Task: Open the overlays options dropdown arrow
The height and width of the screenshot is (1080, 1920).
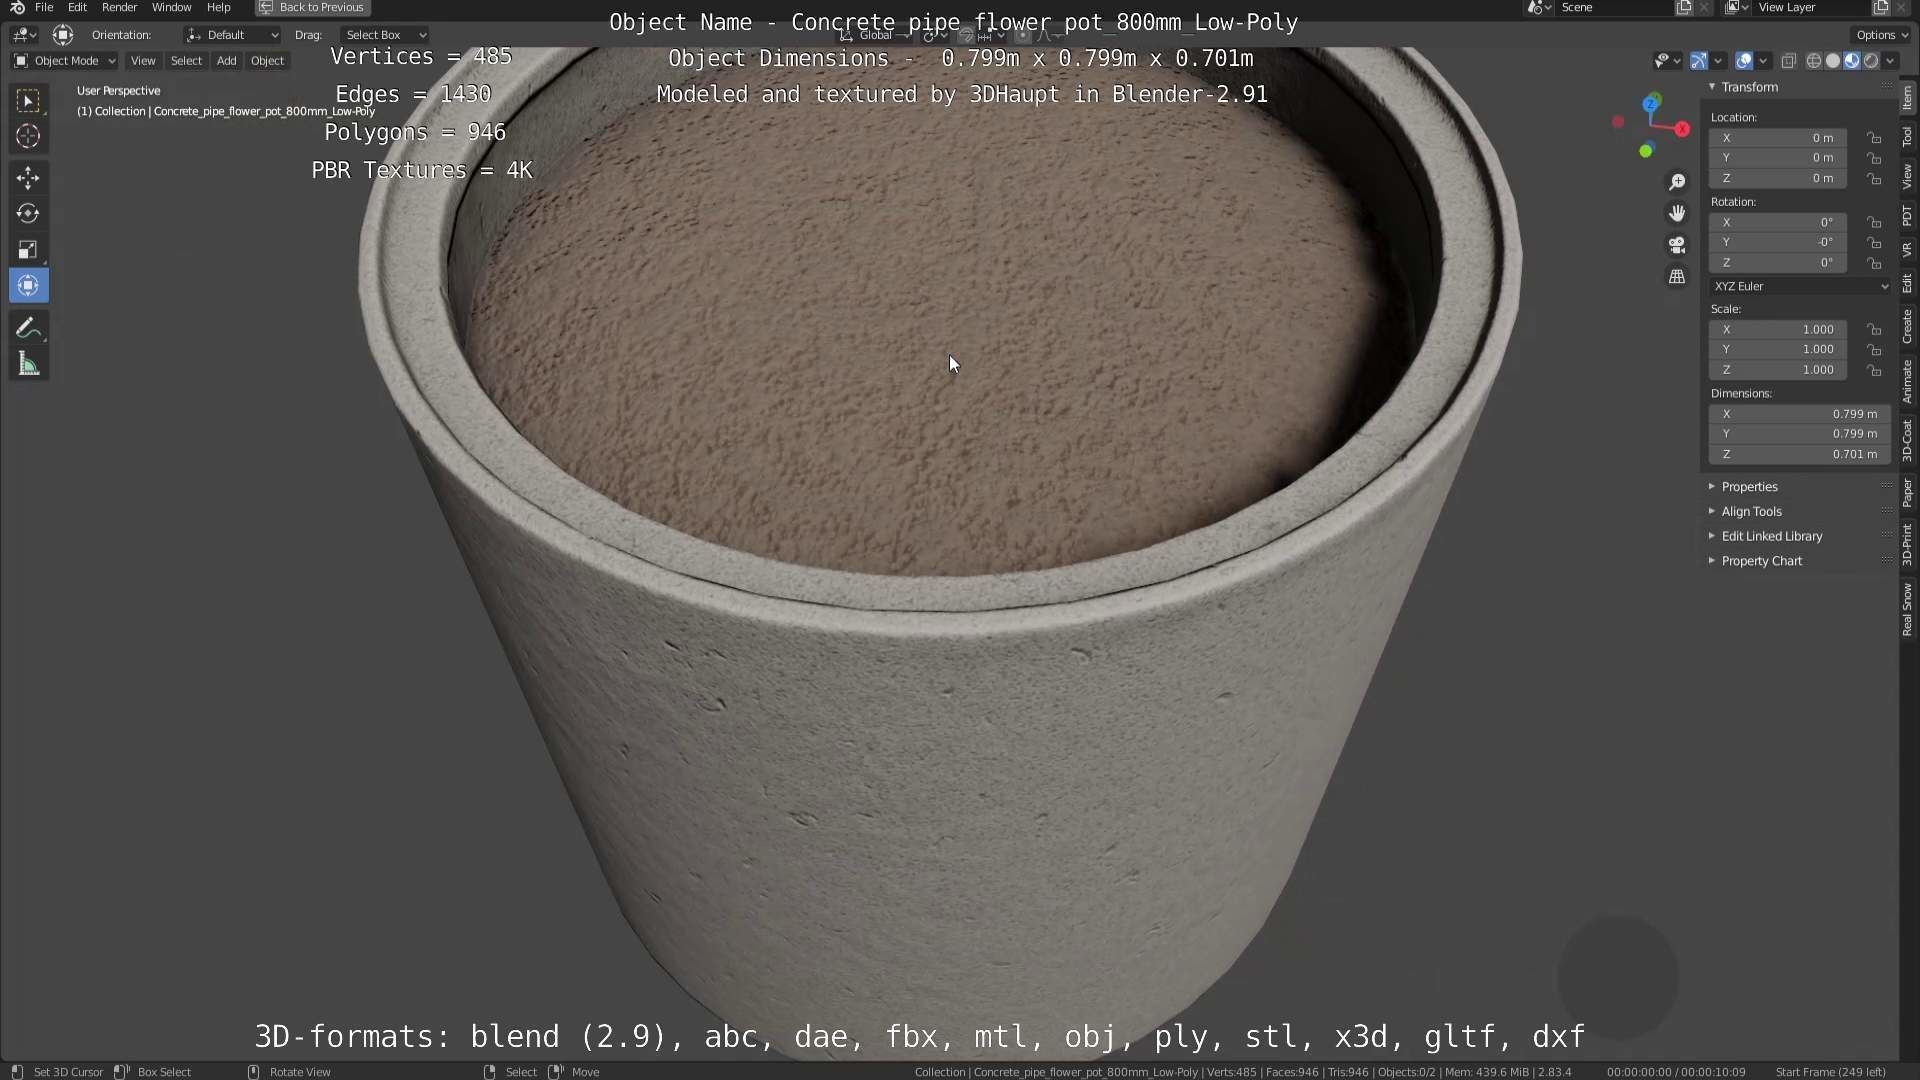Action: tap(1763, 61)
